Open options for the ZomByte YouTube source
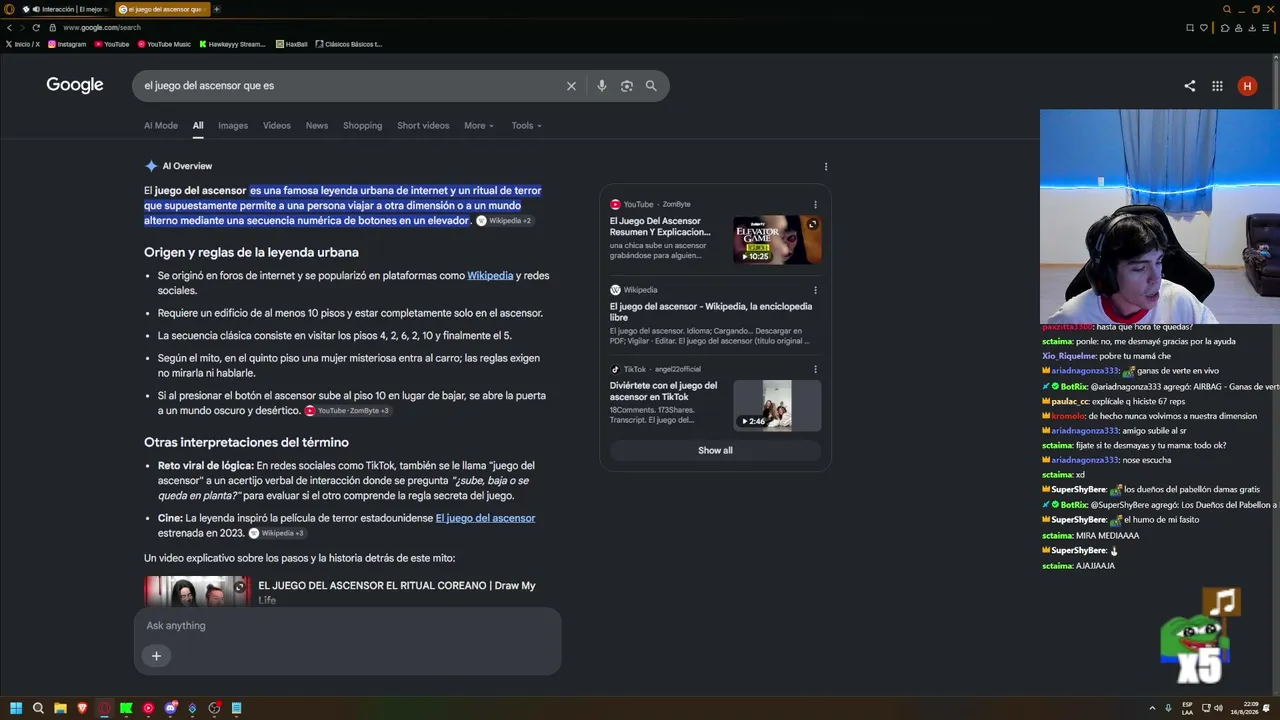The width and height of the screenshot is (1280, 720). click(x=815, y=204)
